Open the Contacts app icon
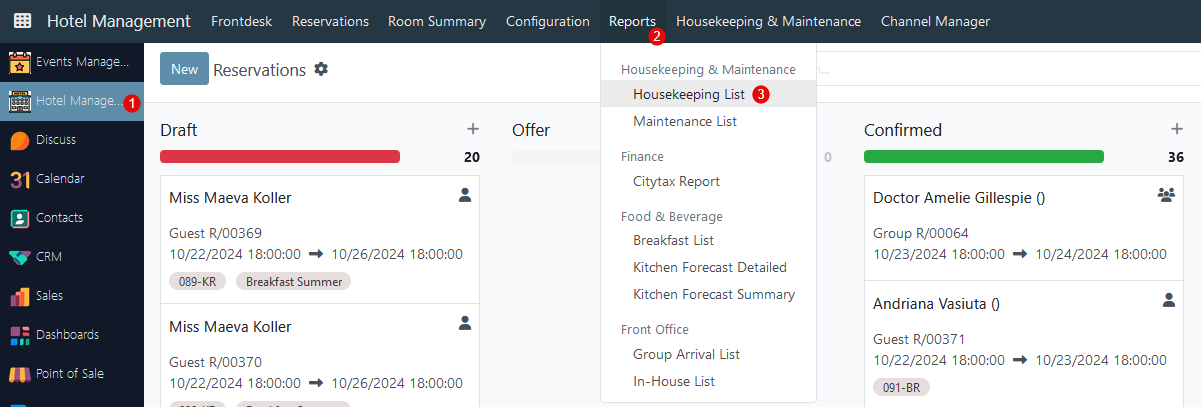The image size is (1201, 407). [x=20, y=218]
